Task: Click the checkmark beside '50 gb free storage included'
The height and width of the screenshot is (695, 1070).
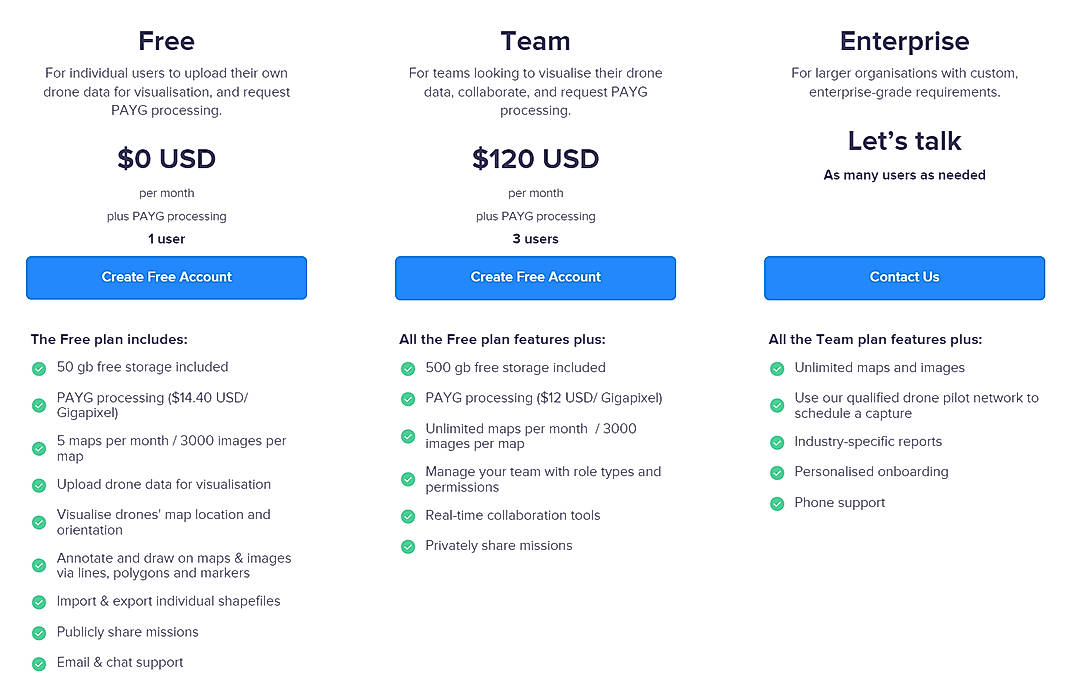Action: pyautogui.click(x=38, y=367)
